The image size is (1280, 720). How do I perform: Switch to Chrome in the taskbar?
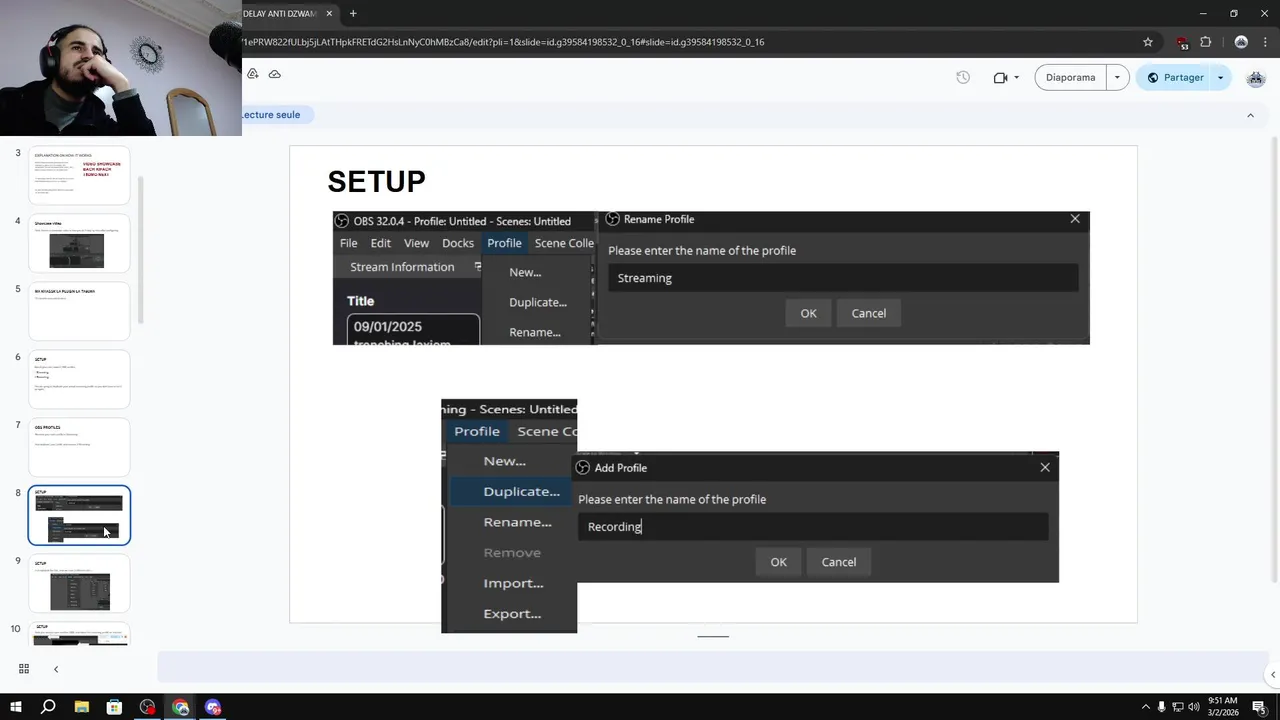coord(180,707)
